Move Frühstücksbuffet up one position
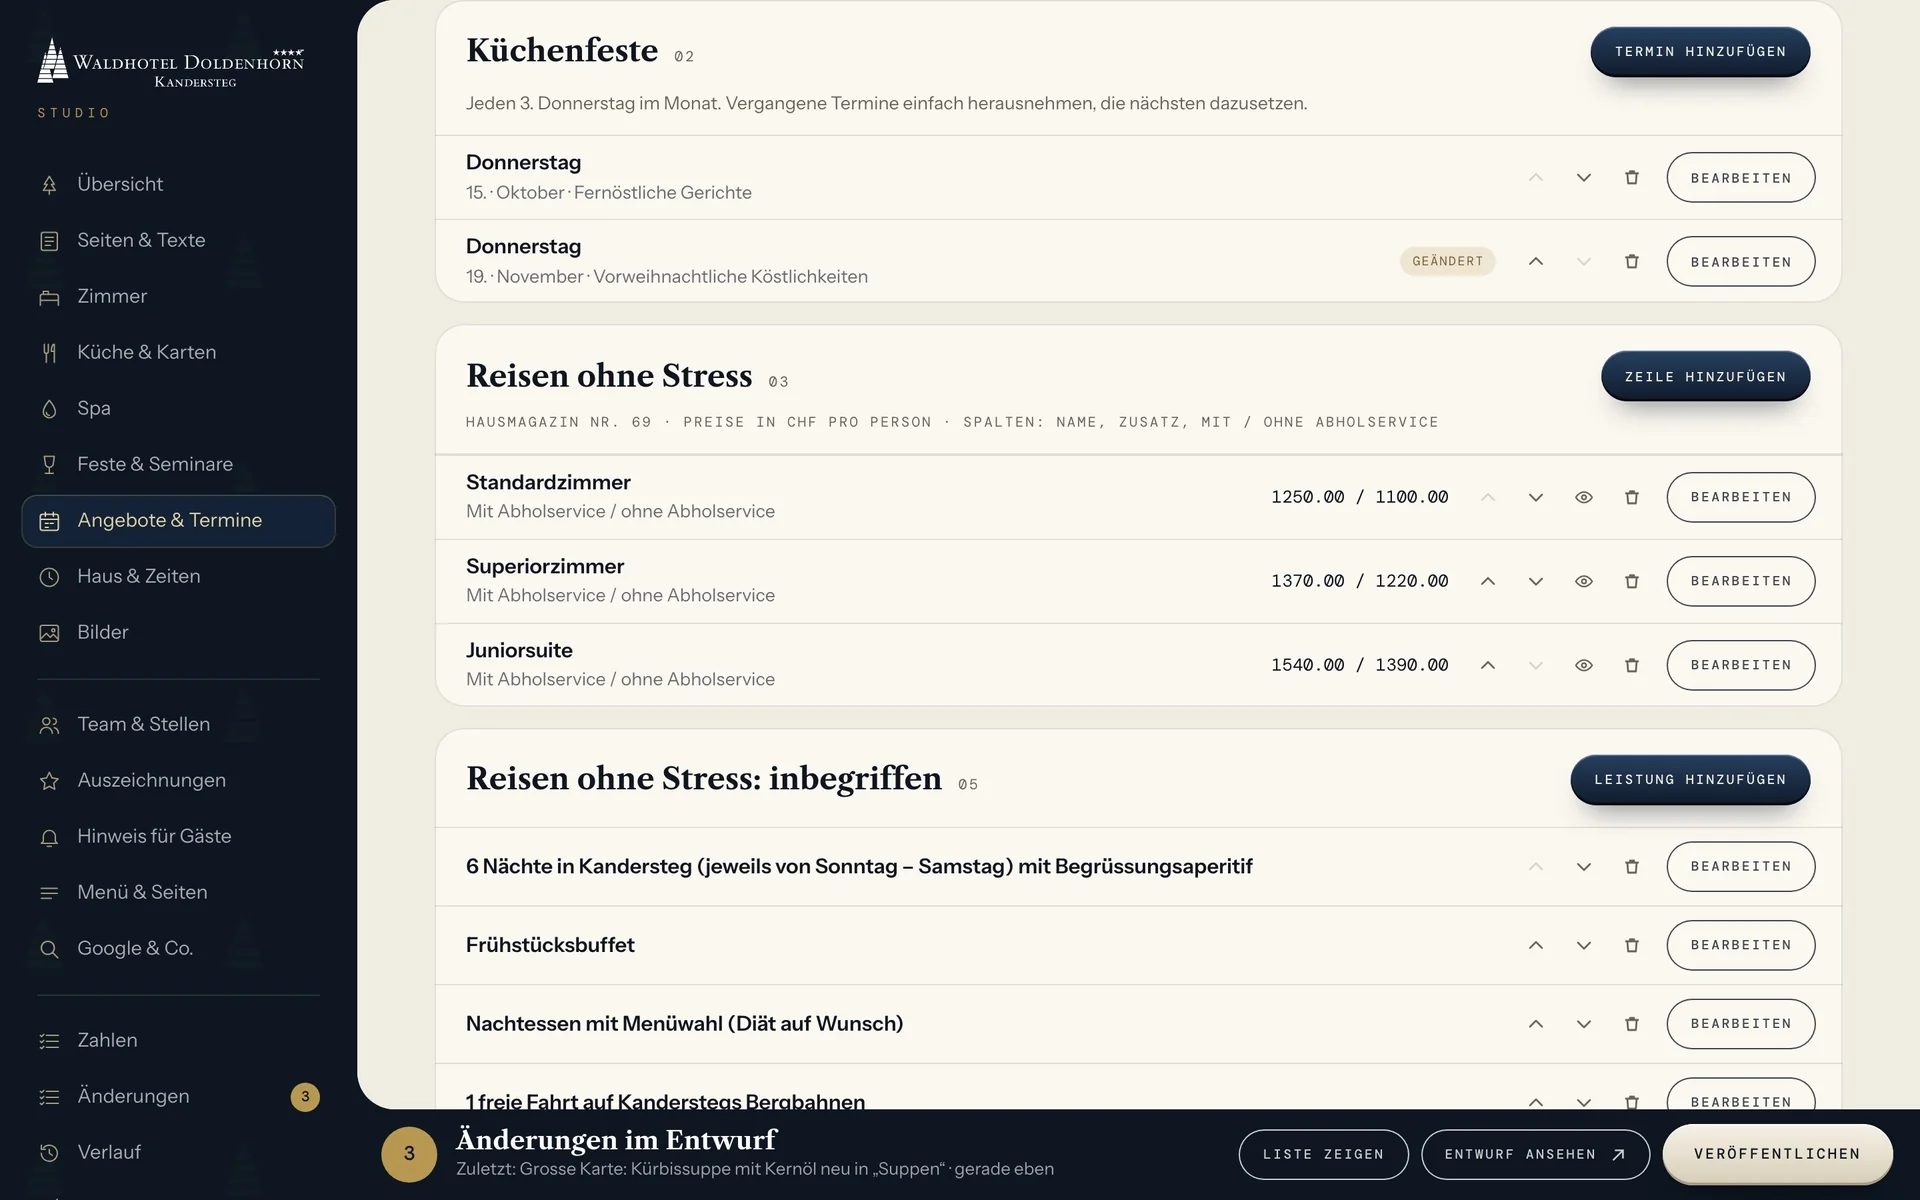This screenshot has height=1200, width=1920. [x=1536, y=946]
